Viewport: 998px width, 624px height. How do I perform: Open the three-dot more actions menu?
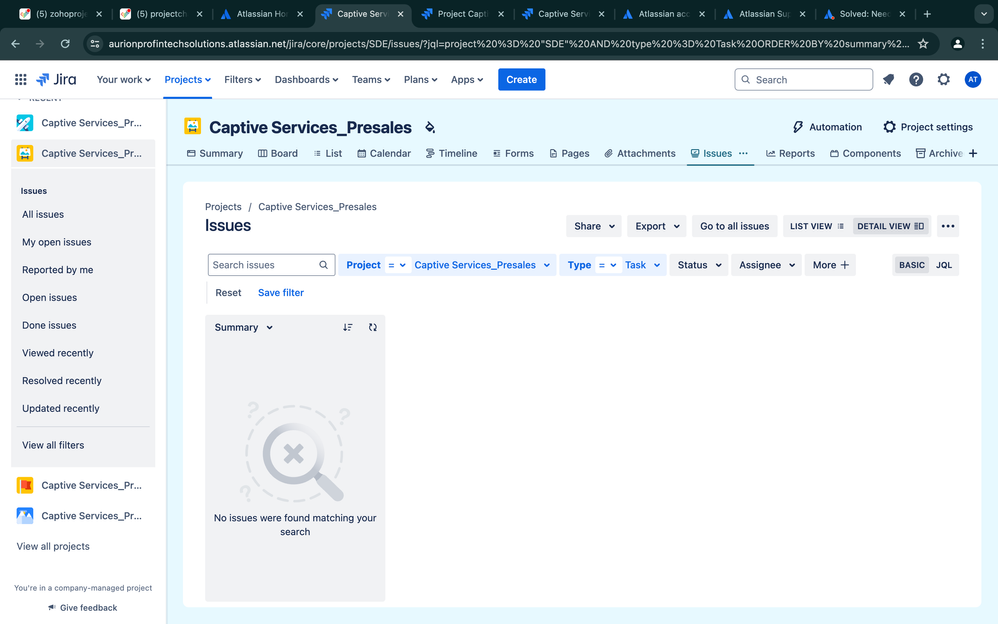[948, 226]
